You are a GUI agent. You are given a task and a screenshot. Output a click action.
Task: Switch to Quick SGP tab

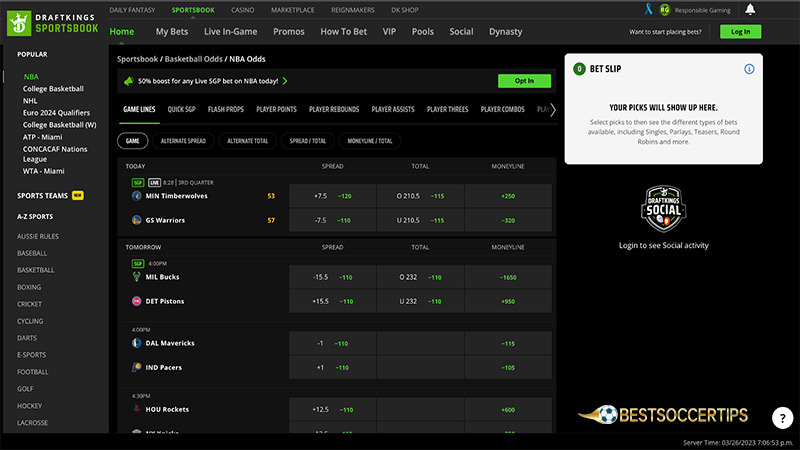(x=182, y=109)
